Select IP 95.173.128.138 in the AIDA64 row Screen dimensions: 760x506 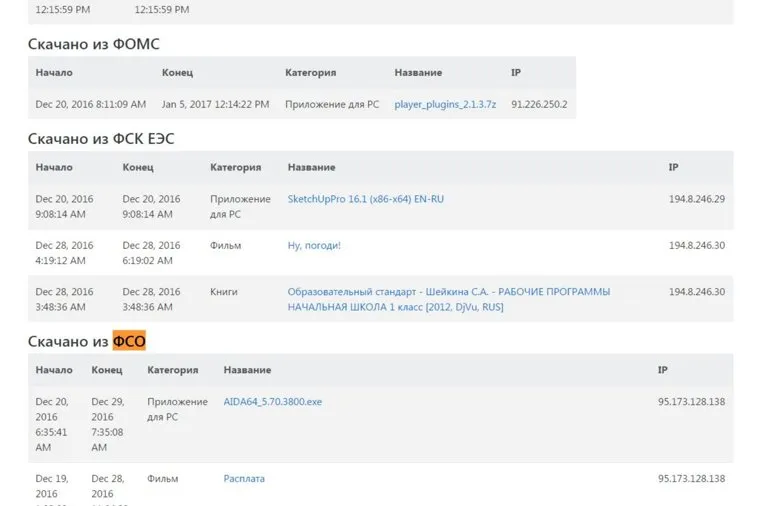click(x=691, y=402)
